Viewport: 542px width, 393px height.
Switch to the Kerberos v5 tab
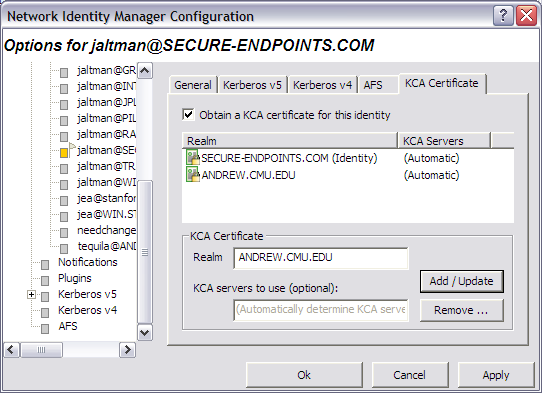pos(252,85)
